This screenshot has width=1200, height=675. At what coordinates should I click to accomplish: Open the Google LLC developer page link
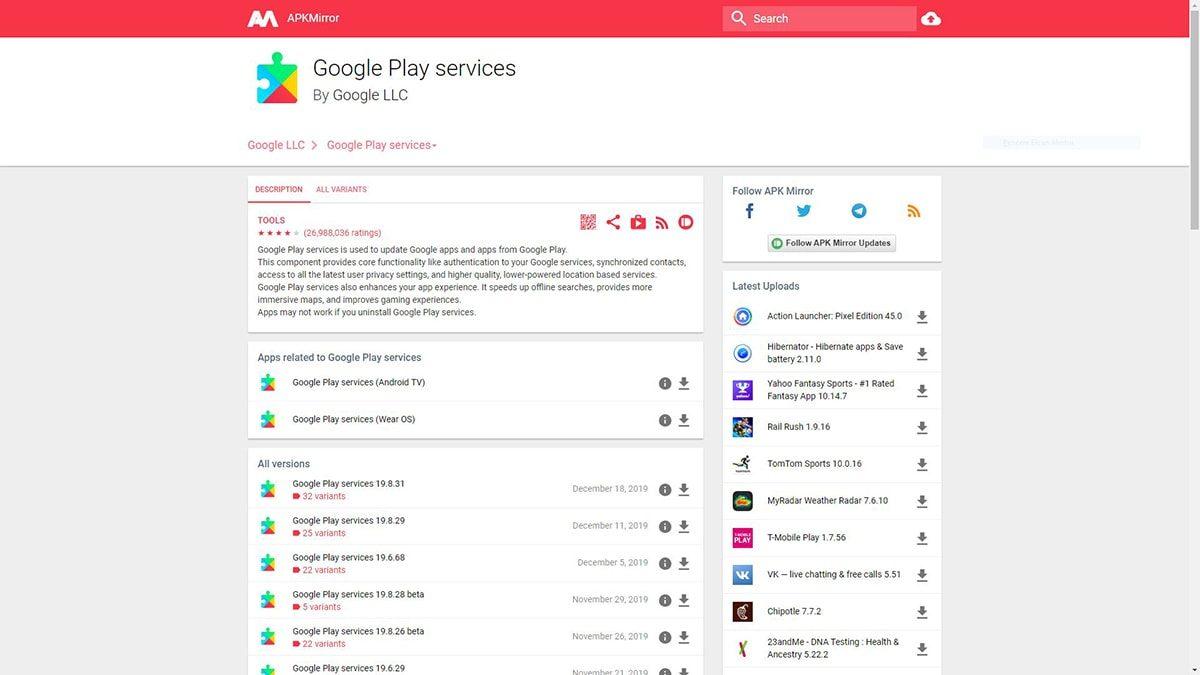[x=275, y=145]
